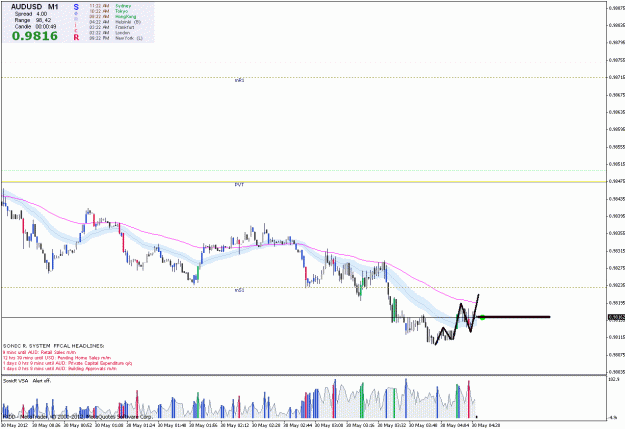Select the New York session clock row
625x429 pixels.
click(x=116, y=38)
